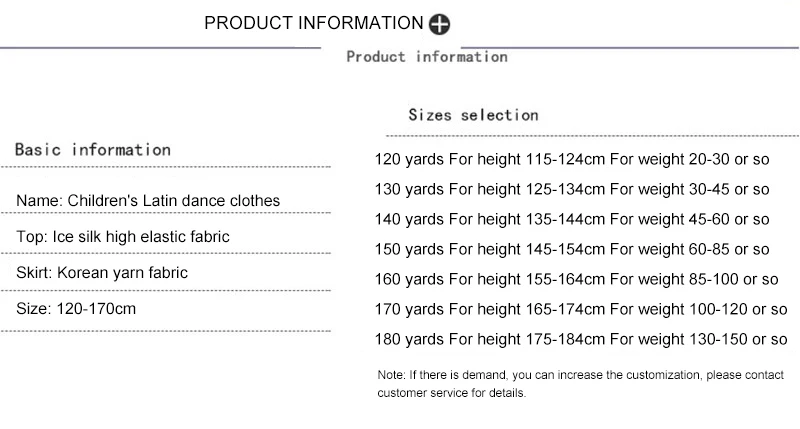Viewport: 800px width, 429px height.
Task: Select the 120 yards size row
Action: tap(572, 159)
